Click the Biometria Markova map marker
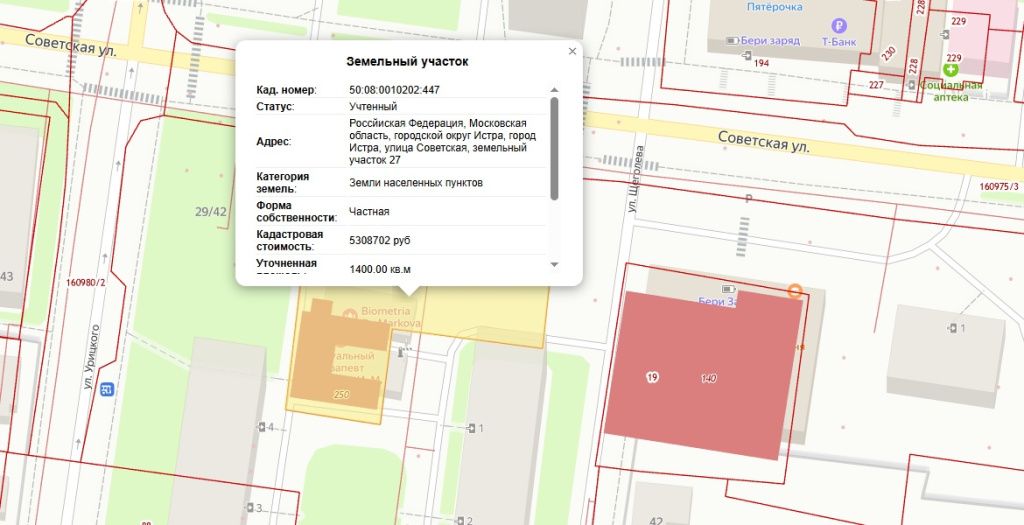Viewport: 1024px width, 525px height. click(350, 313)
